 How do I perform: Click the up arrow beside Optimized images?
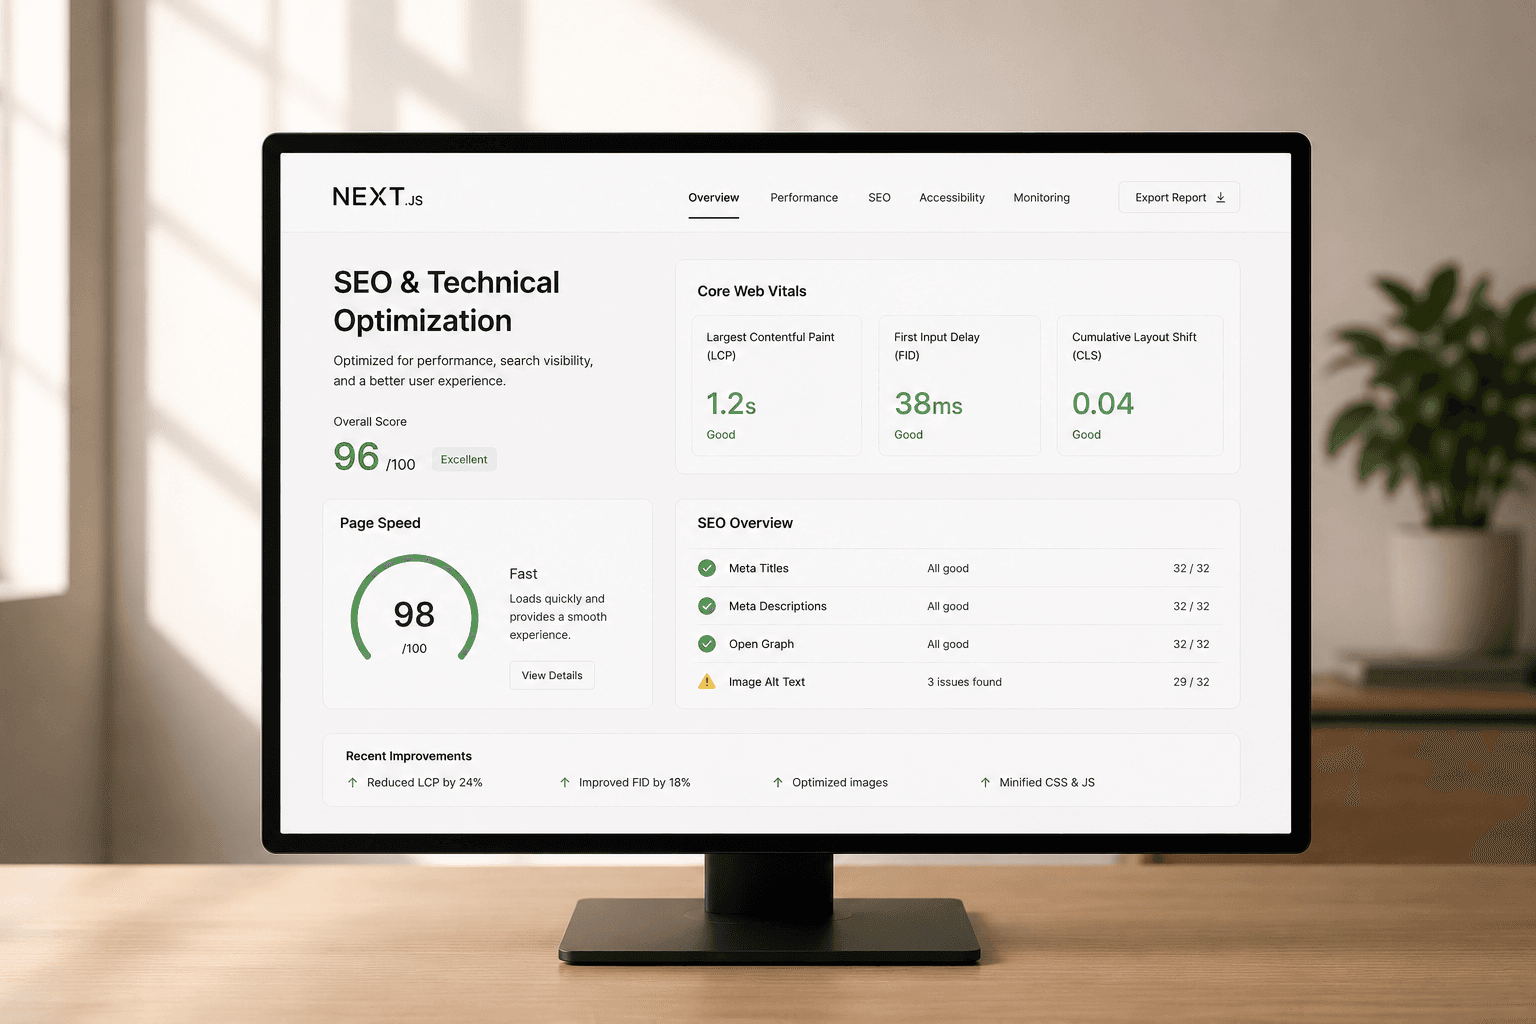(778, 783)
